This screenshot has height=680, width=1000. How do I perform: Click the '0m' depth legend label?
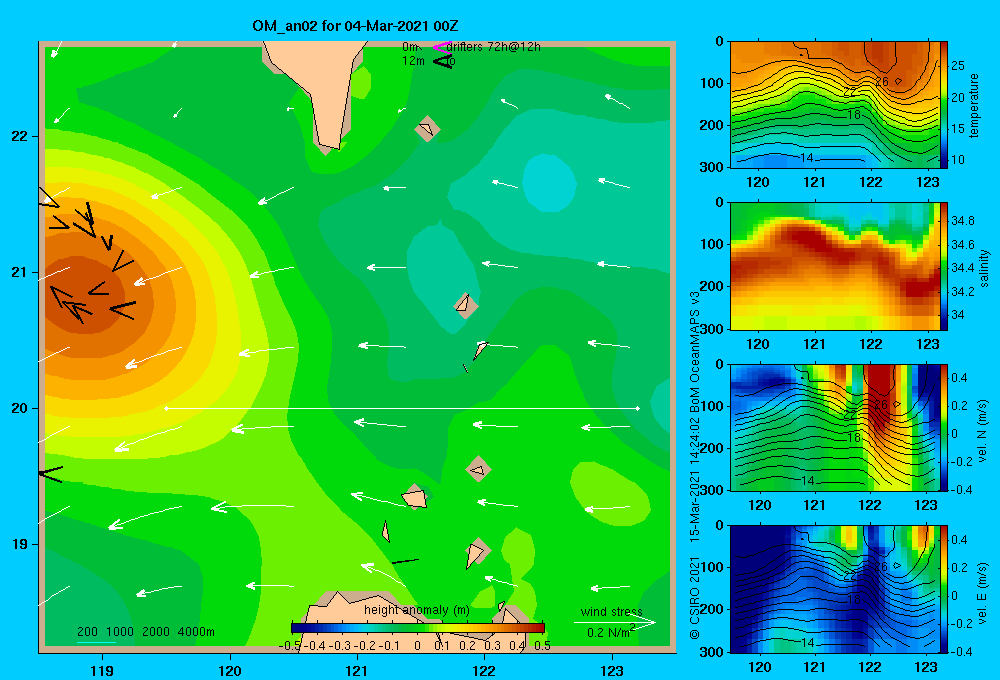[410, 47]
